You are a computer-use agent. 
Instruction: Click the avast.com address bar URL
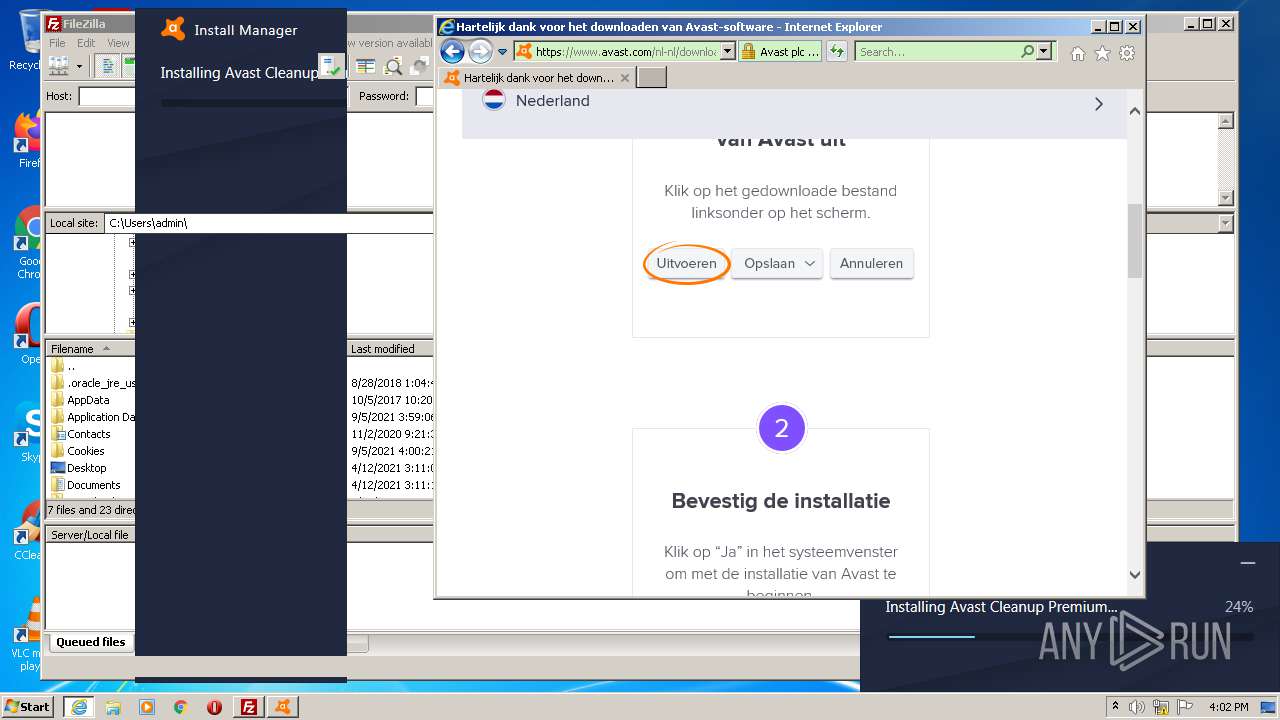click(x=625, y=52)
